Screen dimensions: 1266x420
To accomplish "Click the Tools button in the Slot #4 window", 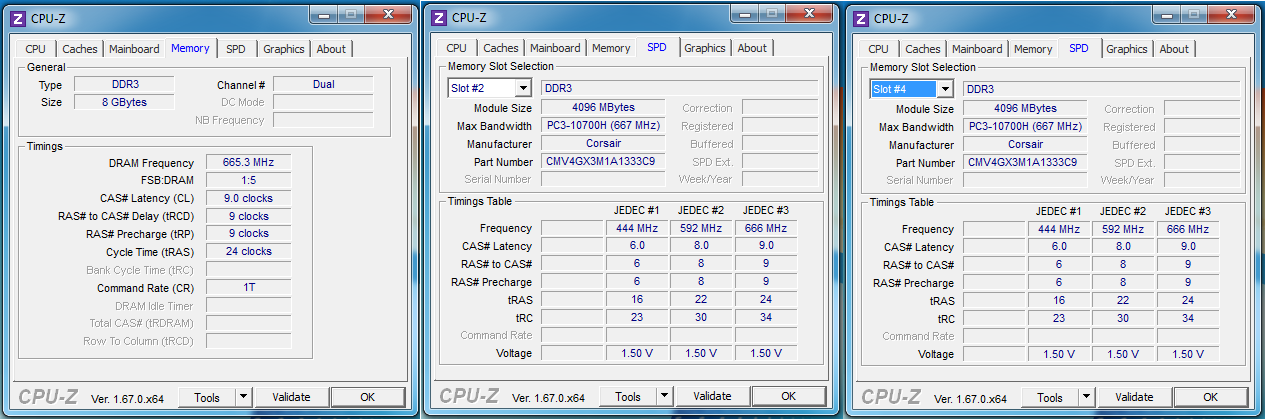I will pyautogui.click(x=1050, y=398).
